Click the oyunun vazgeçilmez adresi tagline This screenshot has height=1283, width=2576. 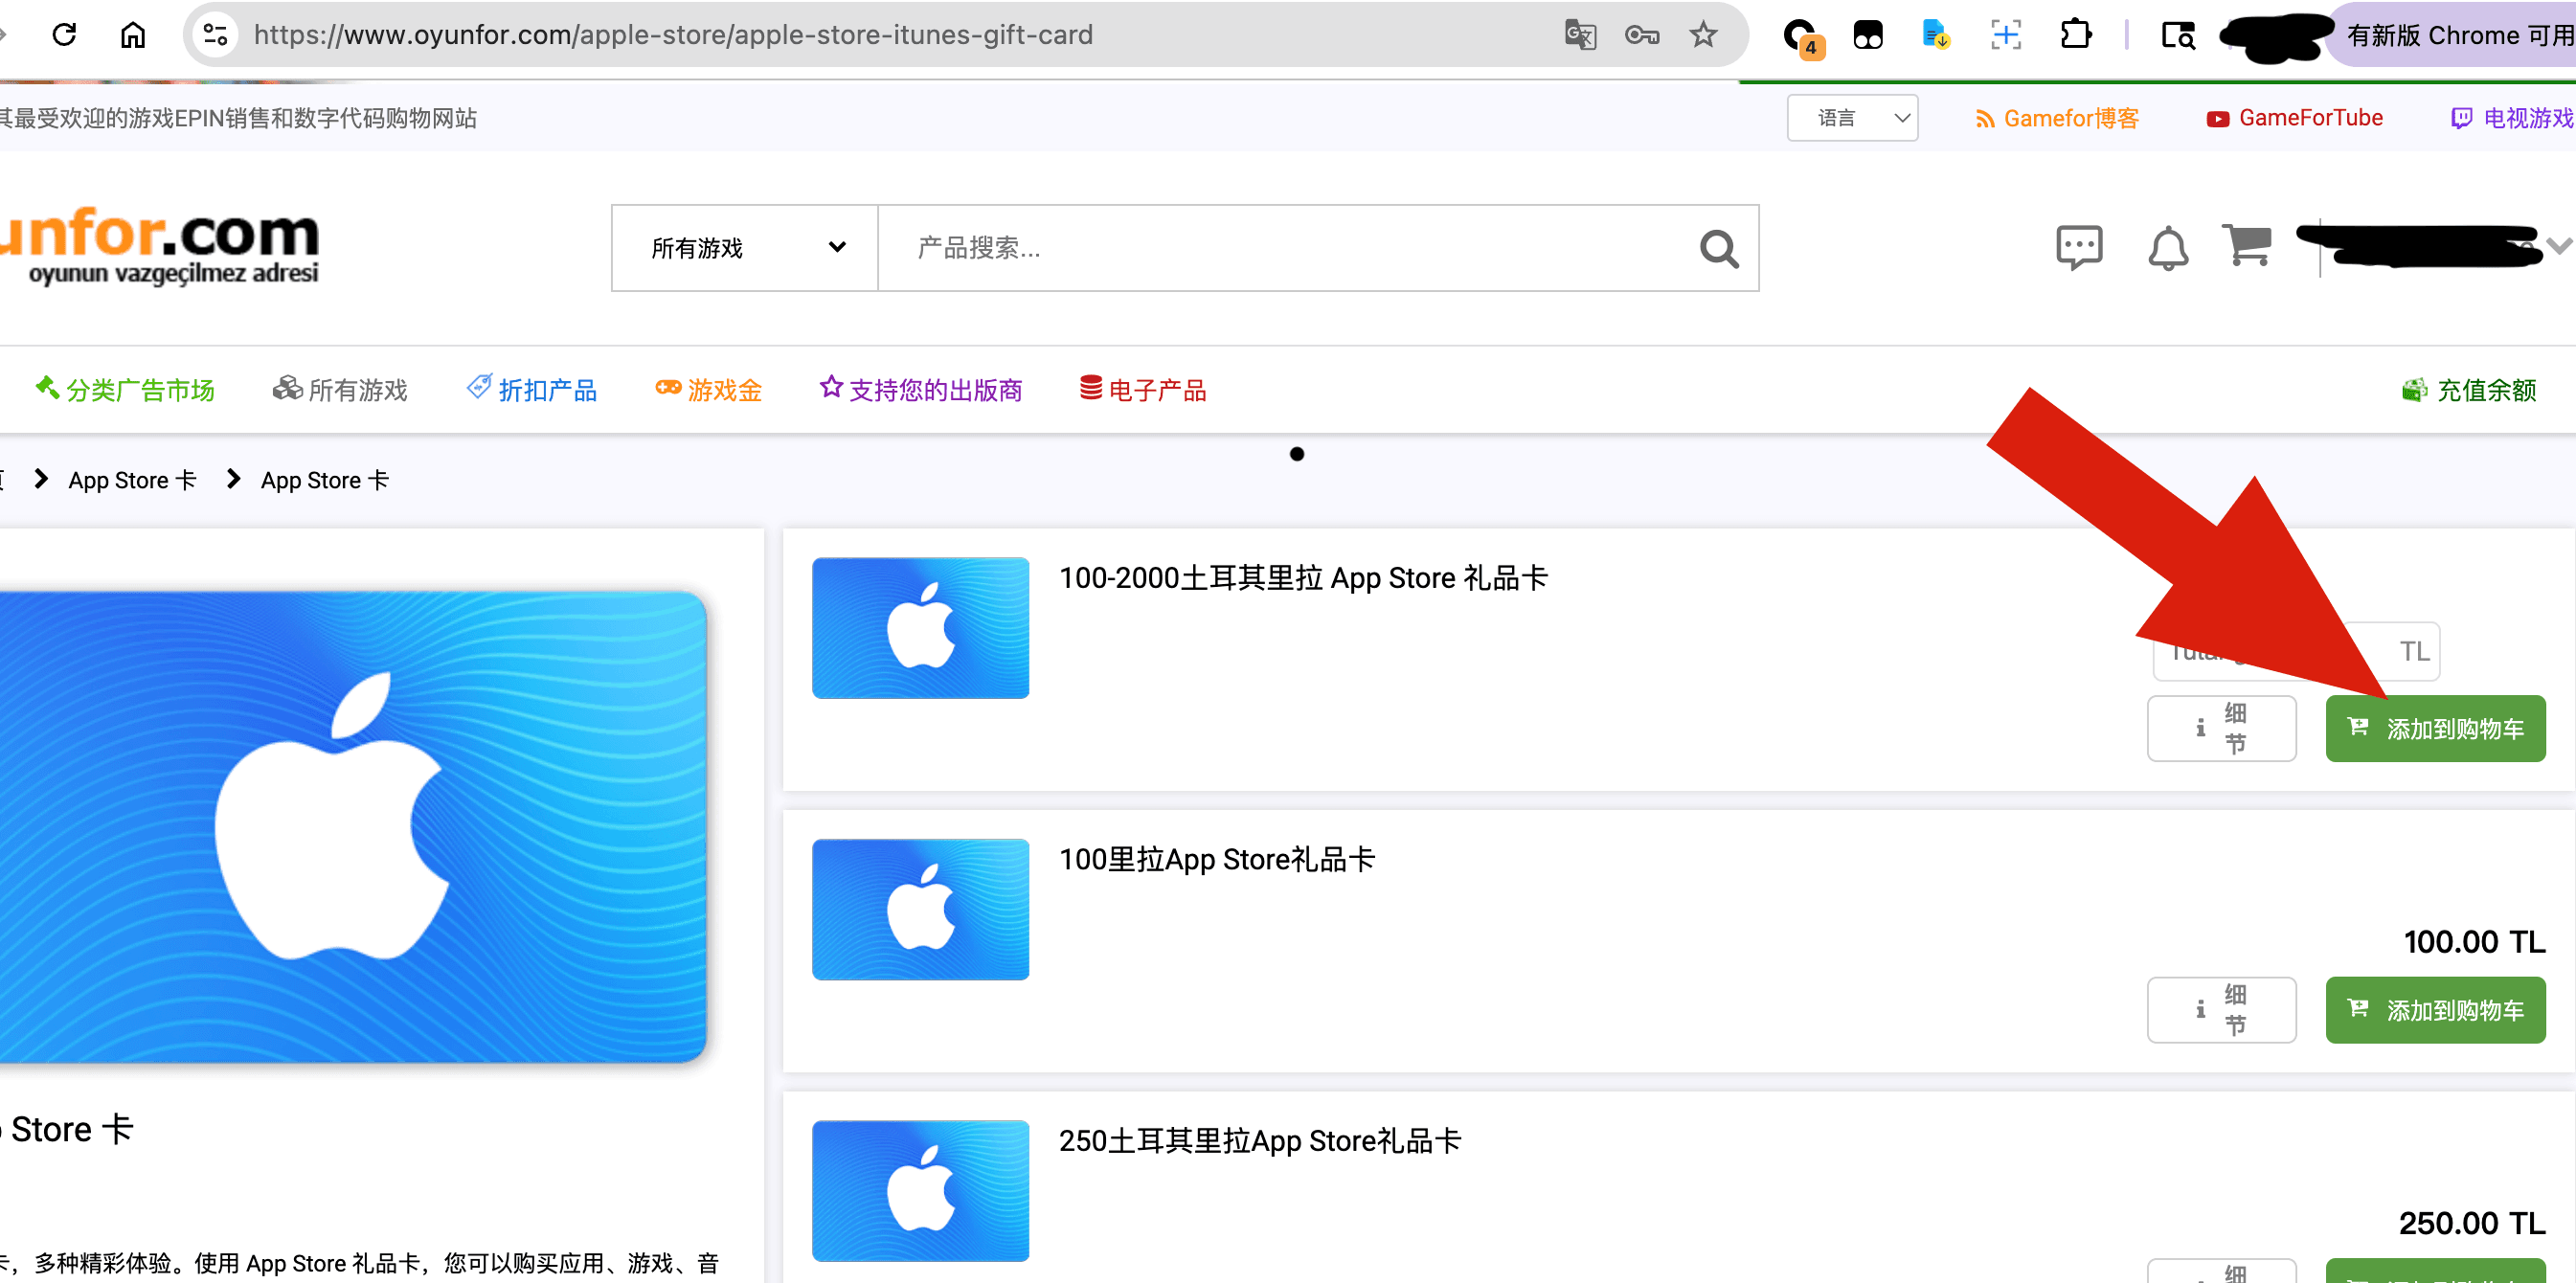tap(173, 273)
